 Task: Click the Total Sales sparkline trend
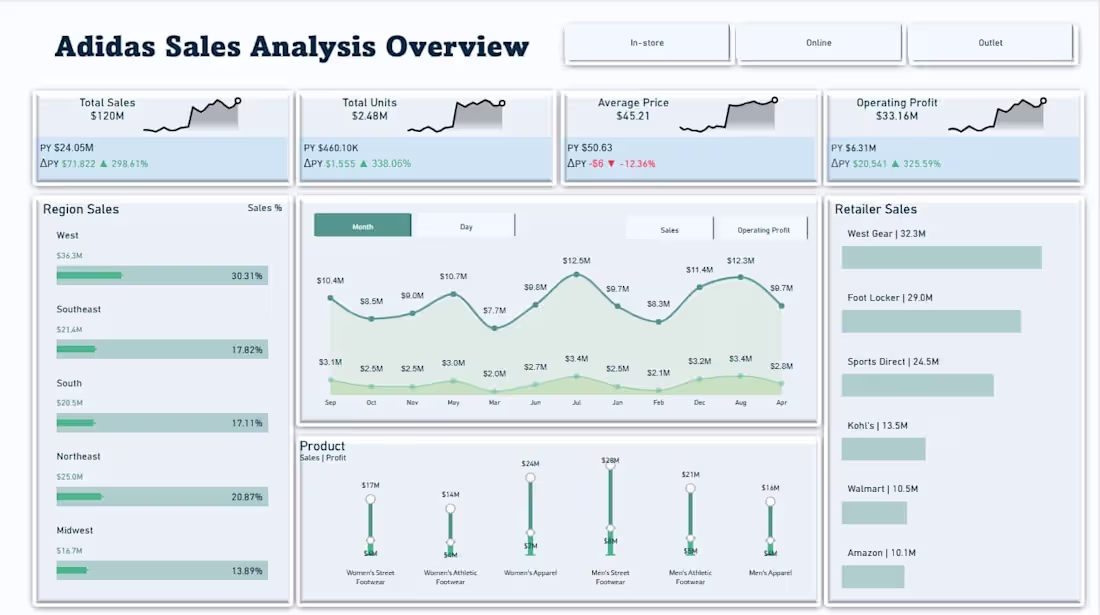click(x=195, y=115)
